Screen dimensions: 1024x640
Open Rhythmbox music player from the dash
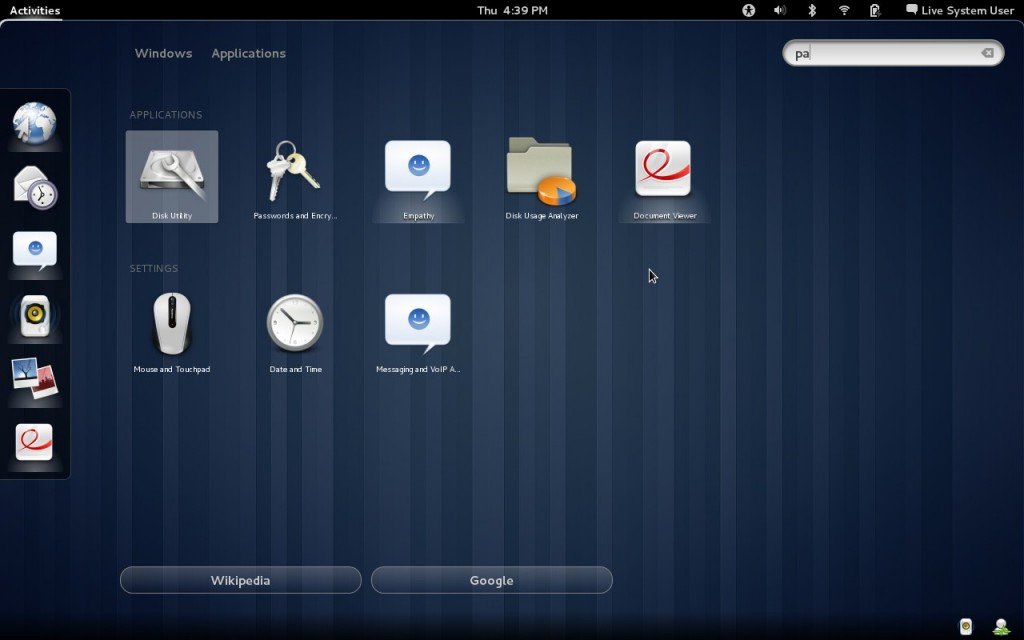coord(35,317)
